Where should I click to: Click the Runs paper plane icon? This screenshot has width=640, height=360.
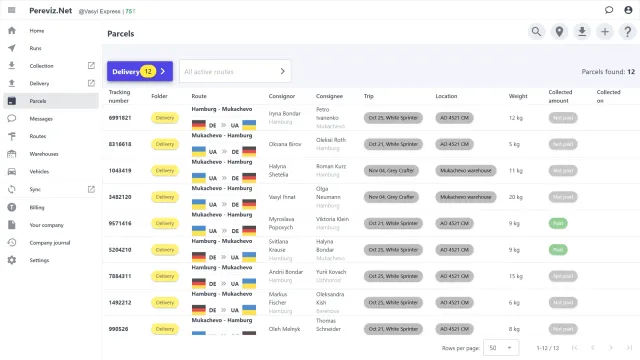12,48
